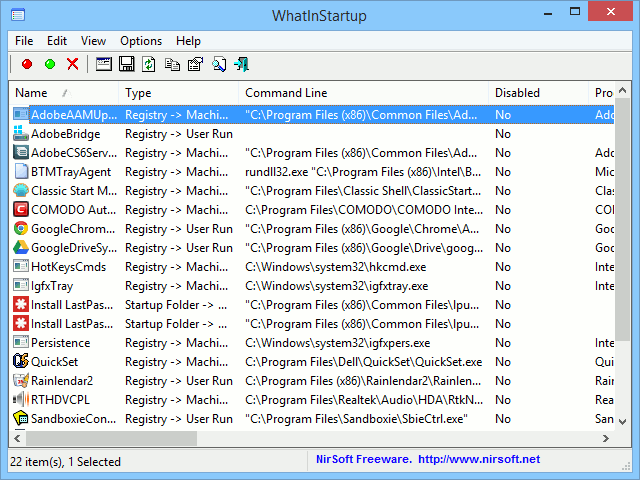The width and height of the screenshot is (640, 480).
Task: Click the WhatInStartup title bar app icon
Action: [18, 16]
